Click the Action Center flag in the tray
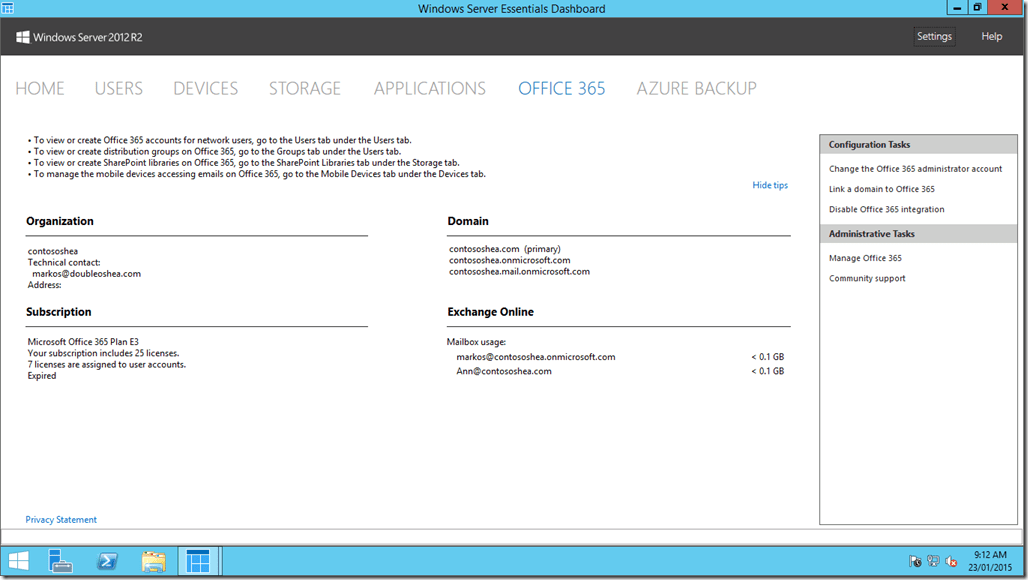1028x580 pixels. tap(913, 561)
